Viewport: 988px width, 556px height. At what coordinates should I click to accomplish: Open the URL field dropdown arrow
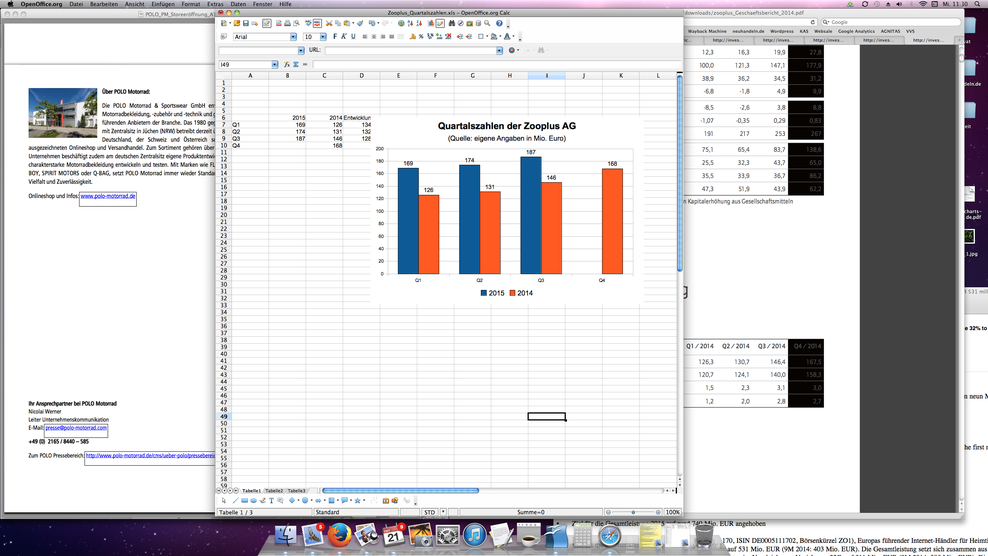click(500, 50)
